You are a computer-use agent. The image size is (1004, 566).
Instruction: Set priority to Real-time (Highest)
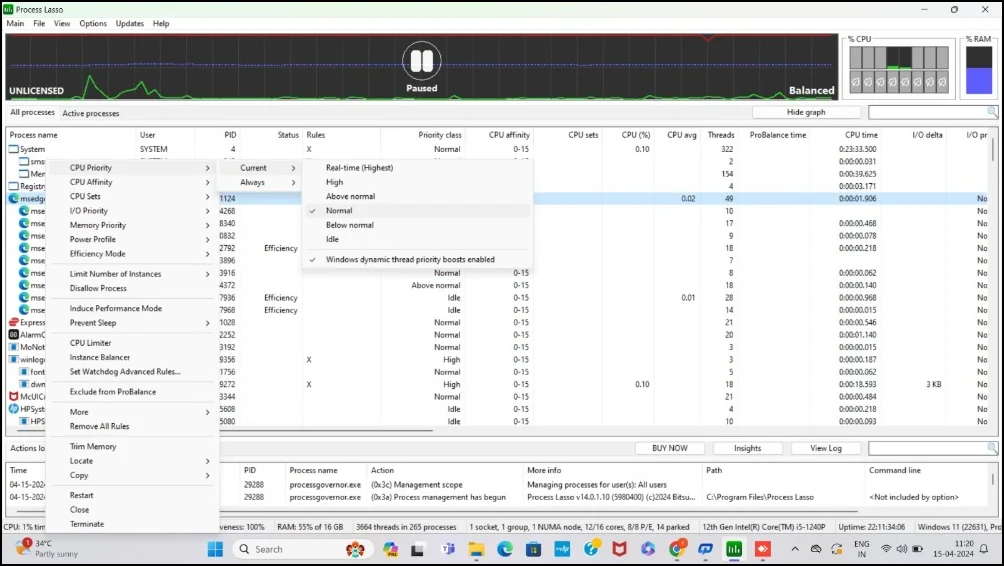point(417,168)
